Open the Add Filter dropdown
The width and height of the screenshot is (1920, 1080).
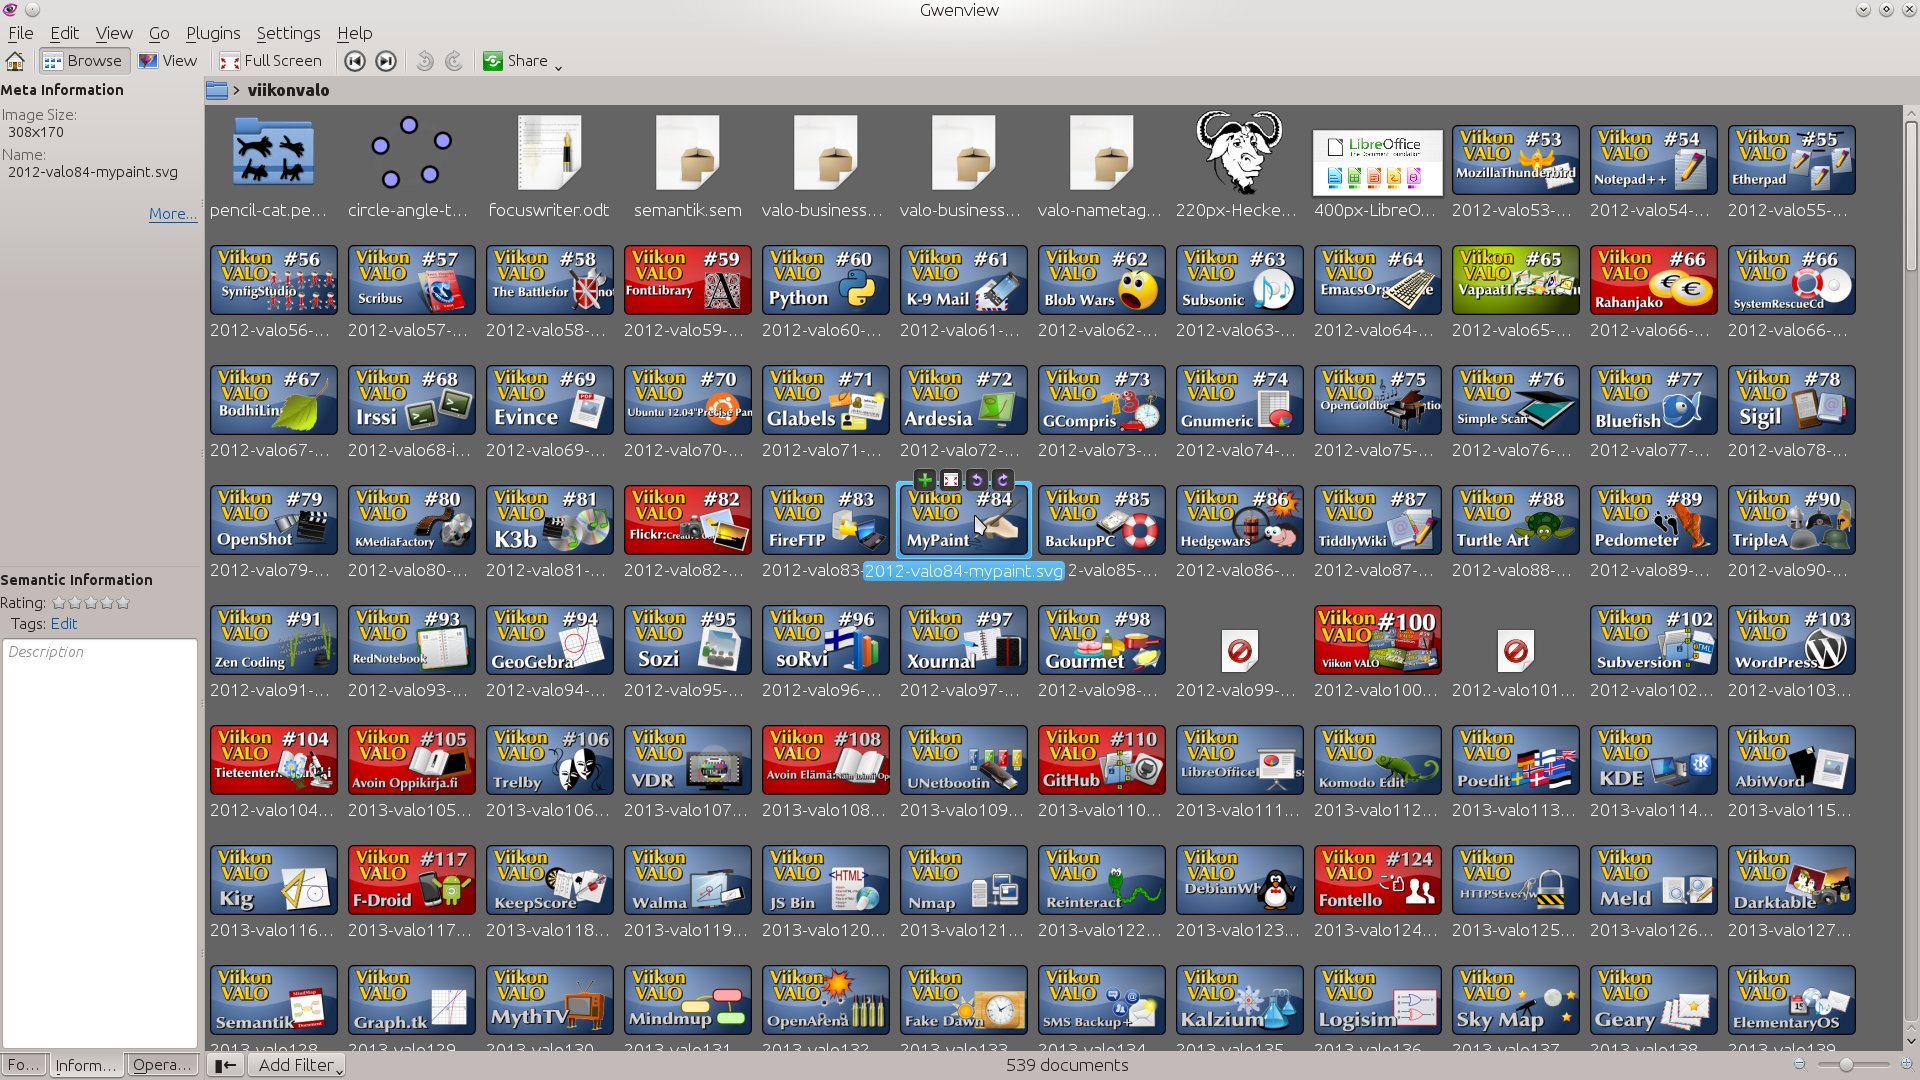297,1065
